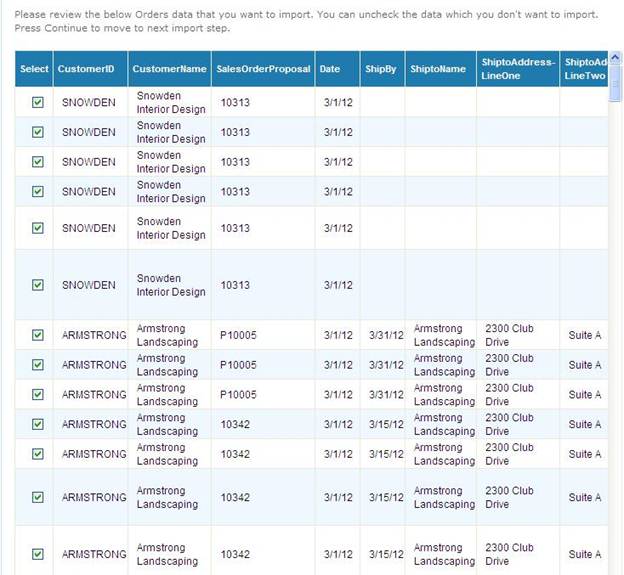Toggle the third ARMSTRONG 10342 row checkbox
Image resolution: width=624 pixels, height=575 pixels.
[x=38, y=497]
